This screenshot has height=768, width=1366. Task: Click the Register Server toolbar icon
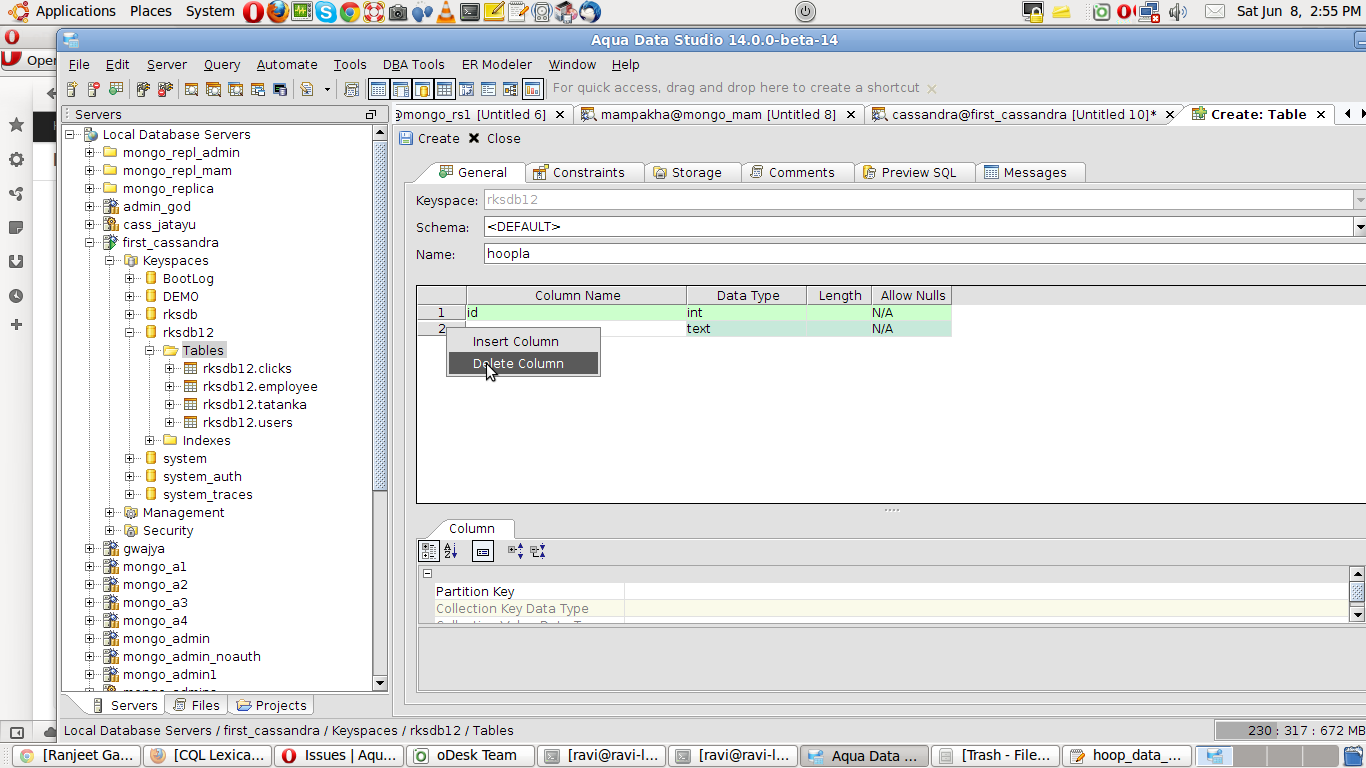point(74,89)
